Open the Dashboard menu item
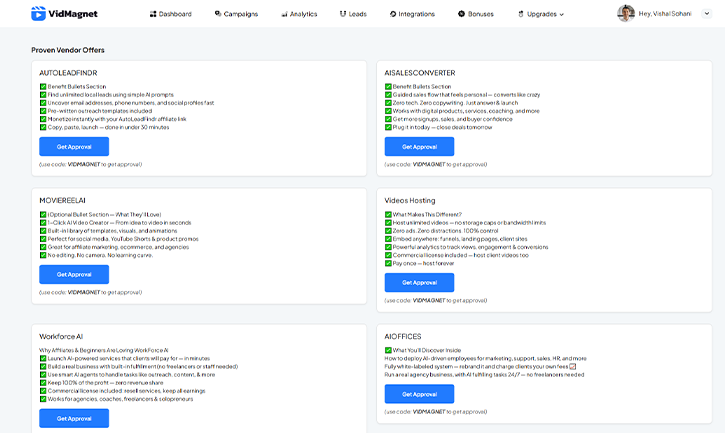 pos(171,14)
